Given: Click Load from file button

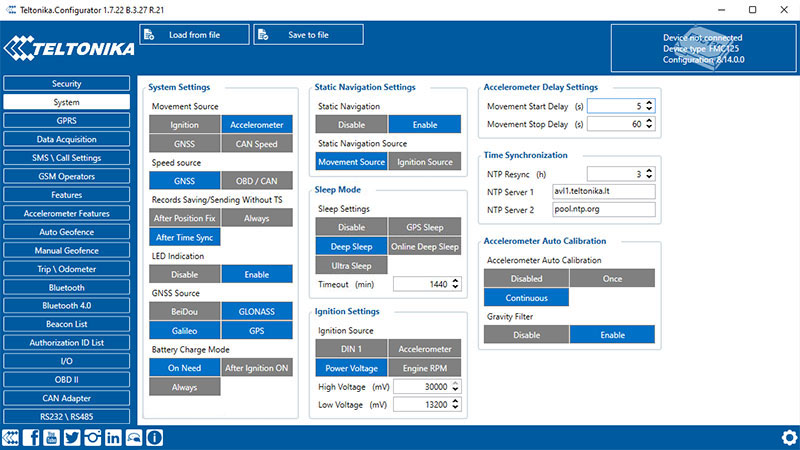Looking at the screenshot, I should pos(193,34).
